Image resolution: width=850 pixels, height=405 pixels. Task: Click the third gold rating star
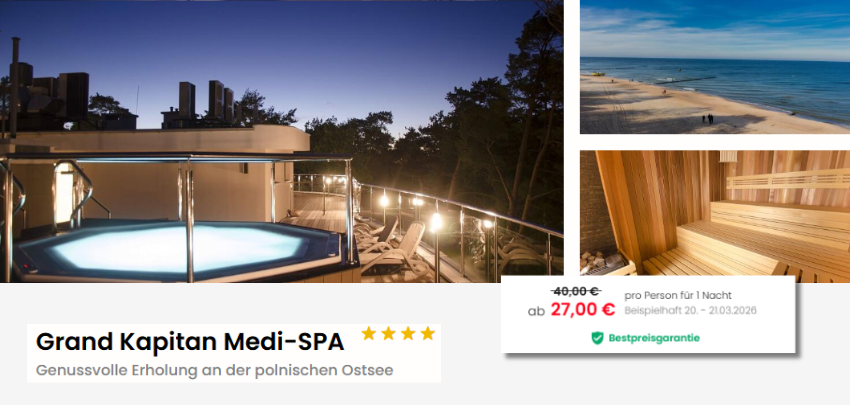point(408,333)
